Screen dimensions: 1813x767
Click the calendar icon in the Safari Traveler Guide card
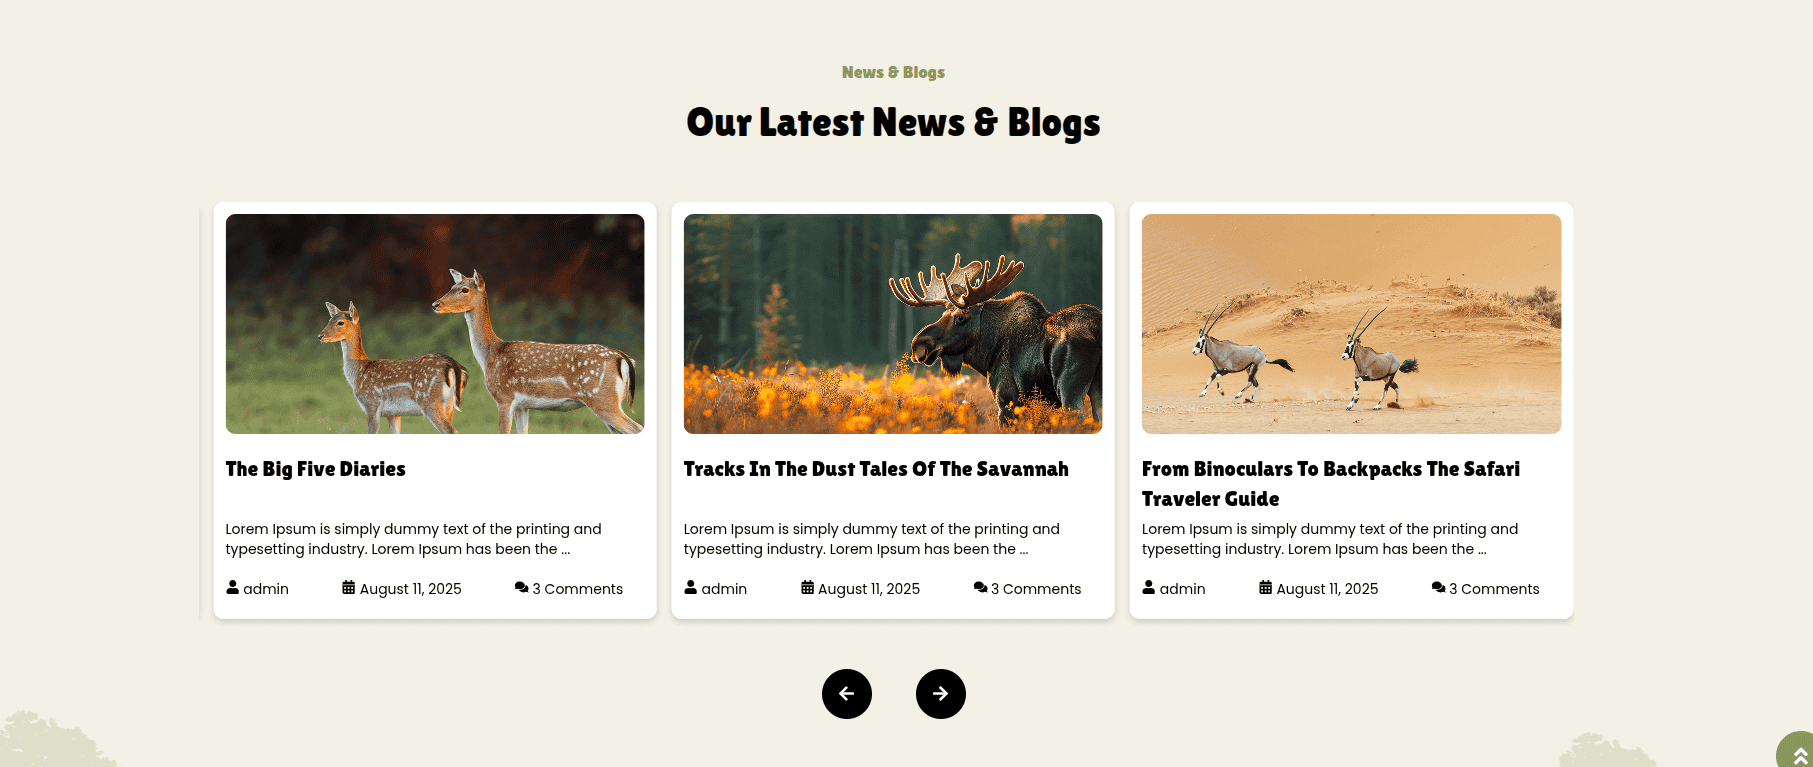pos(1265,587)
